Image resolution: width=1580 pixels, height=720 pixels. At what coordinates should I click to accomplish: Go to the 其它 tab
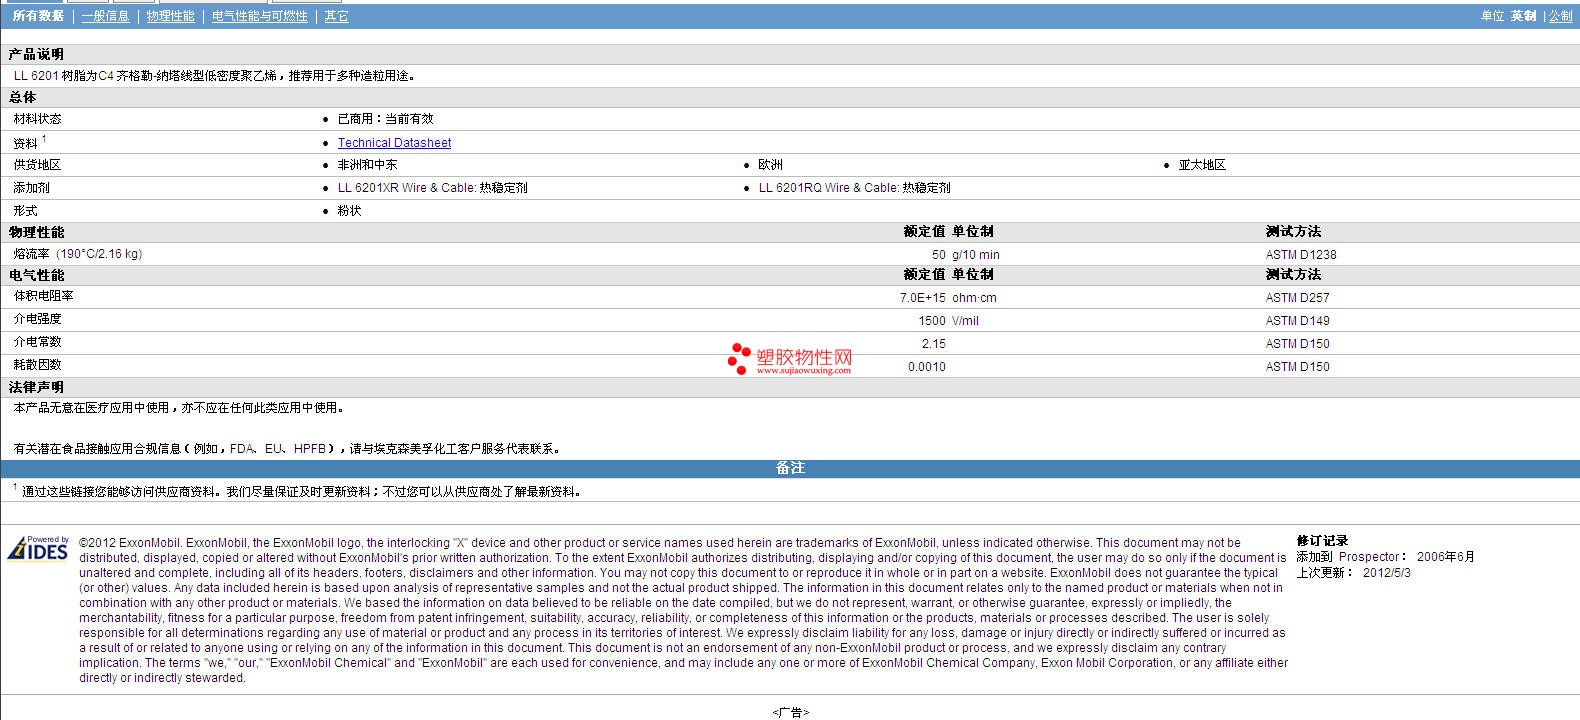click(x=336, y=16)
